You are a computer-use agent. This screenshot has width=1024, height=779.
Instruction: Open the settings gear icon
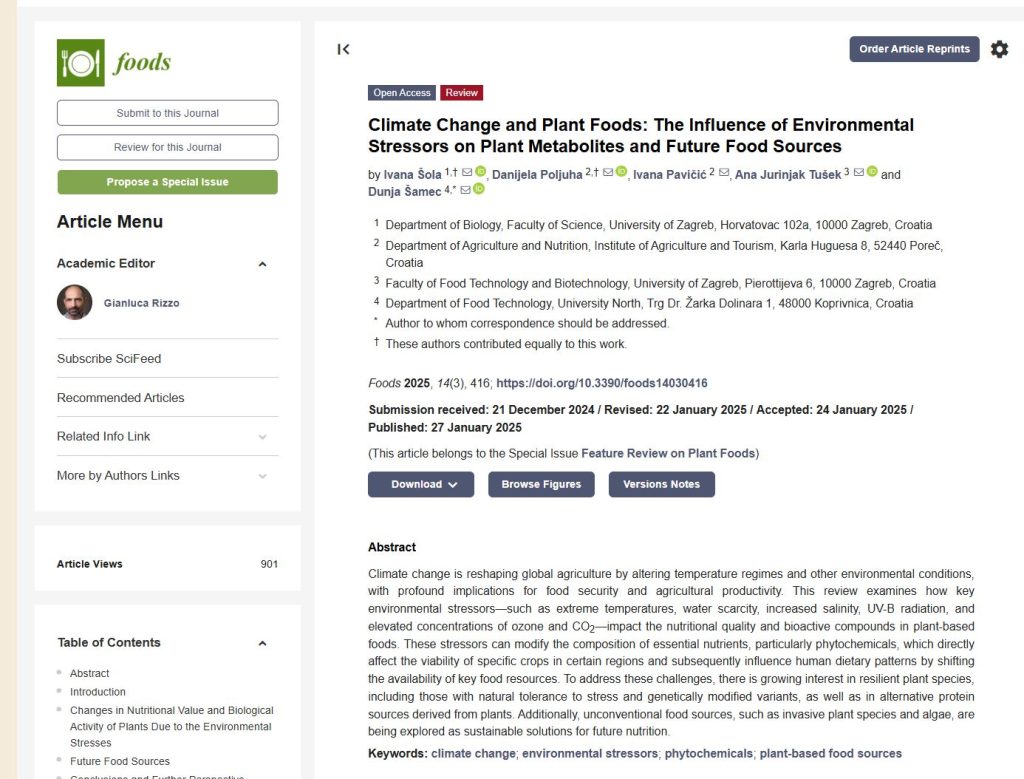pos(999,49)
